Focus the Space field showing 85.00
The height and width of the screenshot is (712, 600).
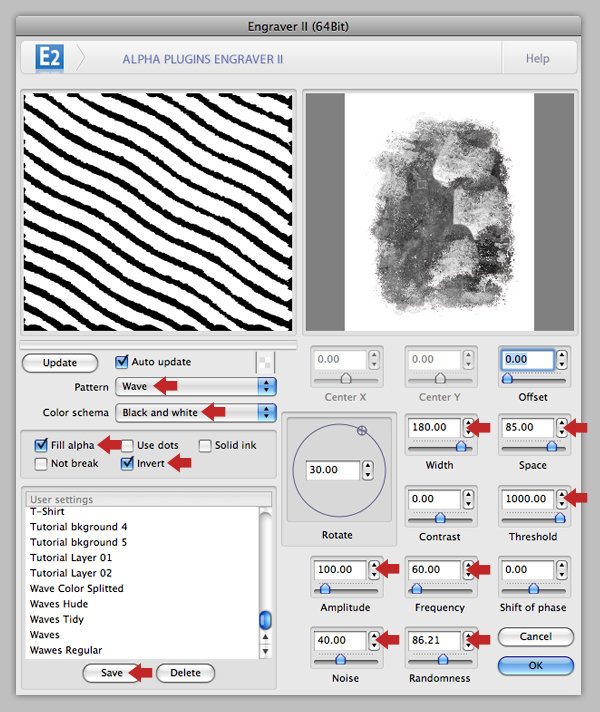(x=528, y=427)
